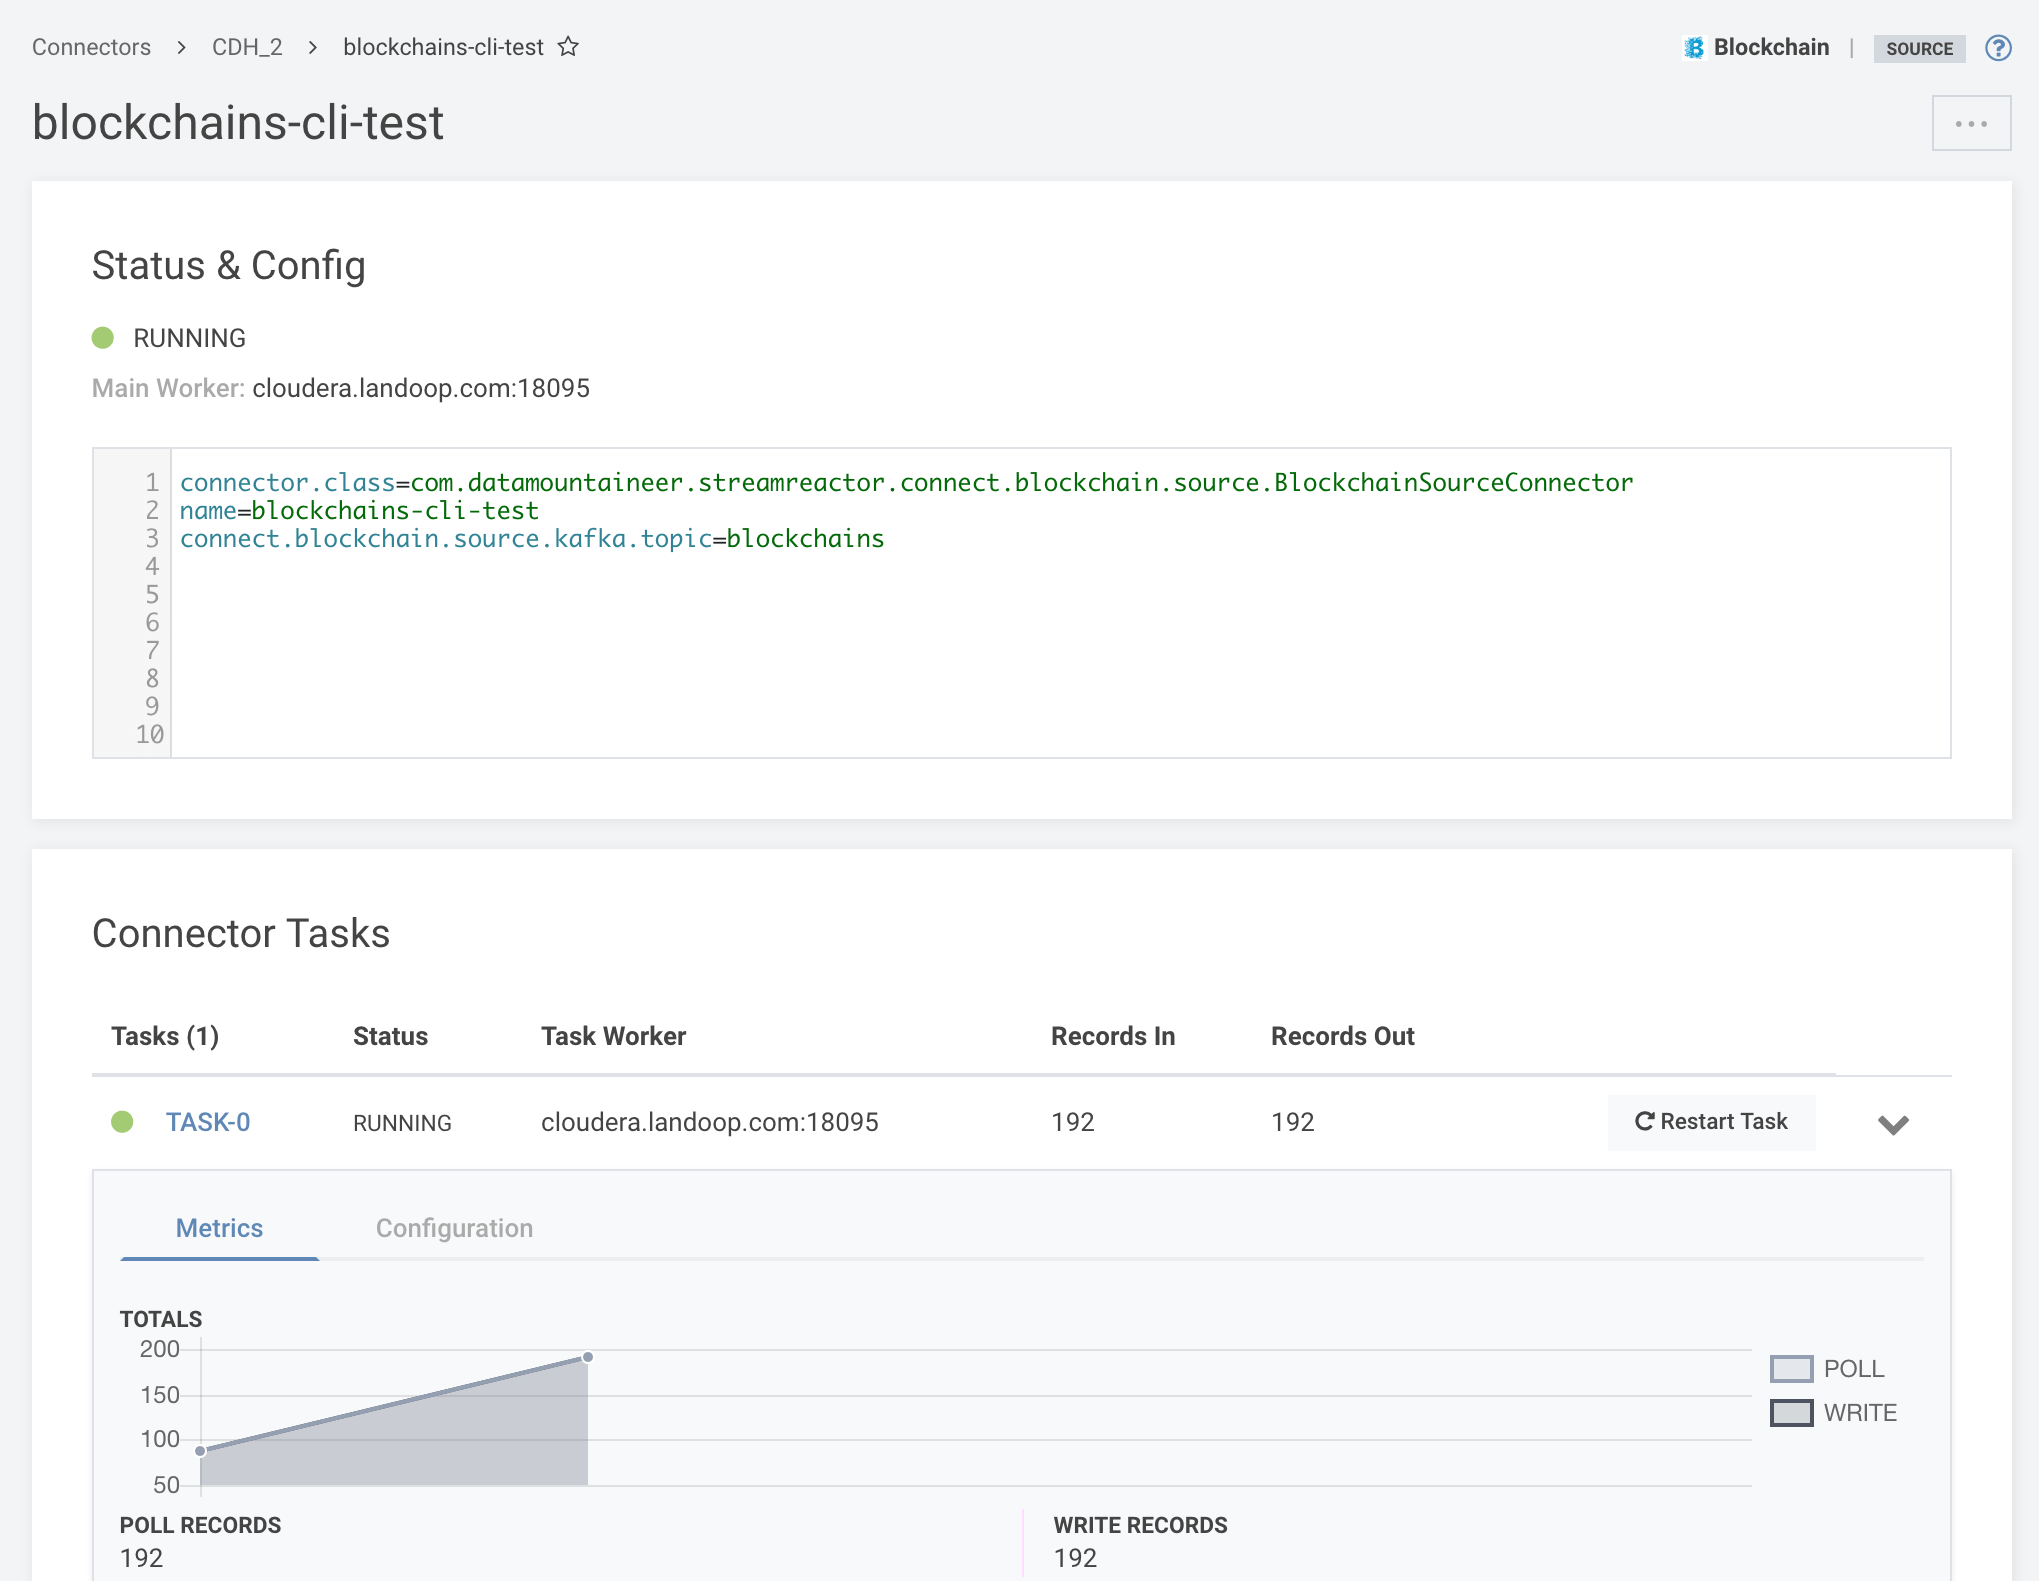Click the chart's starting data point
Viewport: 2039px width, 1581px height.
pos(201,1451)
